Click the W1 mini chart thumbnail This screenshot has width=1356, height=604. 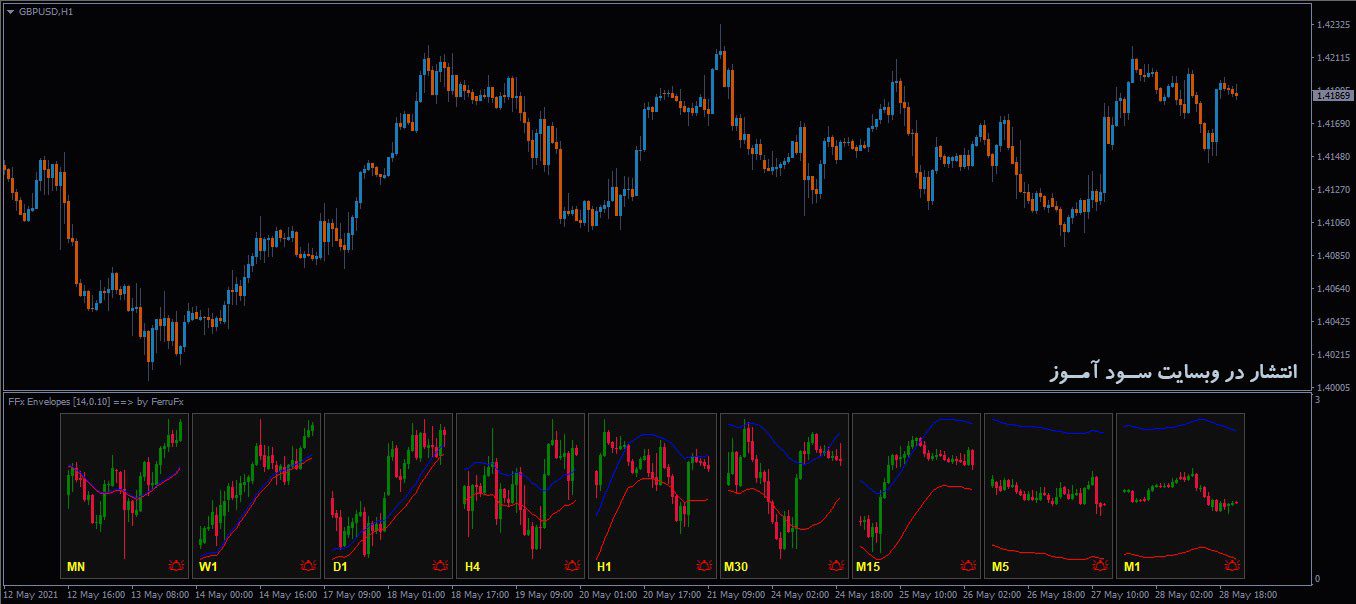click(x=256, y=495)
